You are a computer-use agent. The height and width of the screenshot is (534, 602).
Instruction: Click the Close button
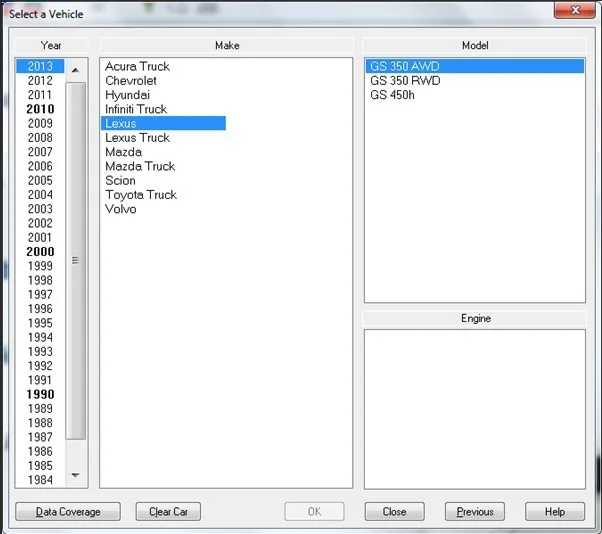click(x=395, y=512)
